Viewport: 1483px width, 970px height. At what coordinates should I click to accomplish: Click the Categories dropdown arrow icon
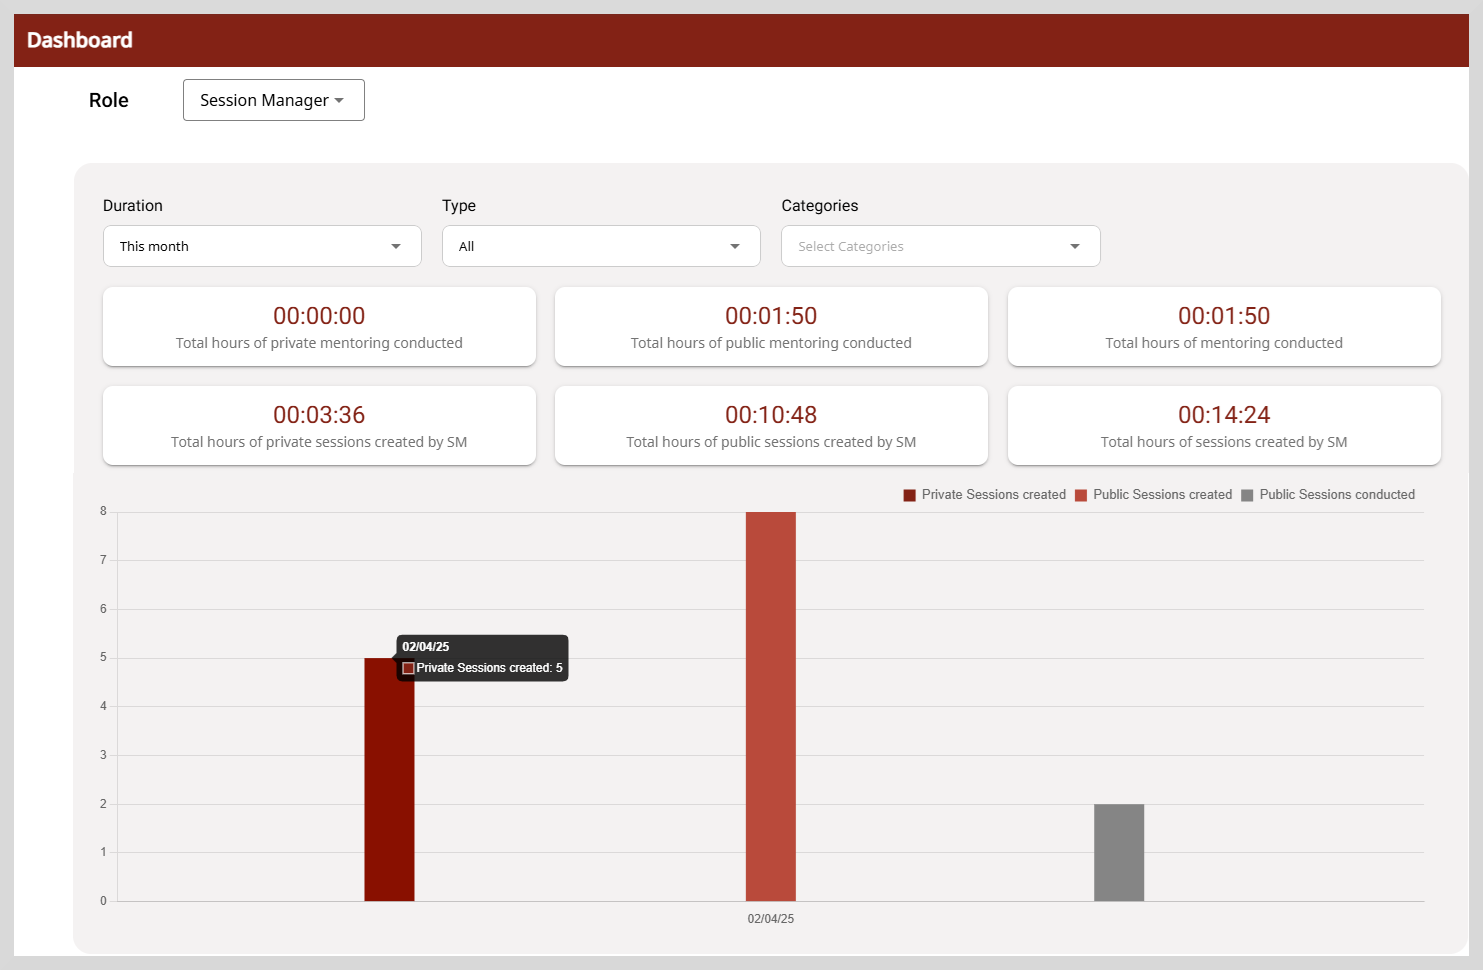[1075, 246]
